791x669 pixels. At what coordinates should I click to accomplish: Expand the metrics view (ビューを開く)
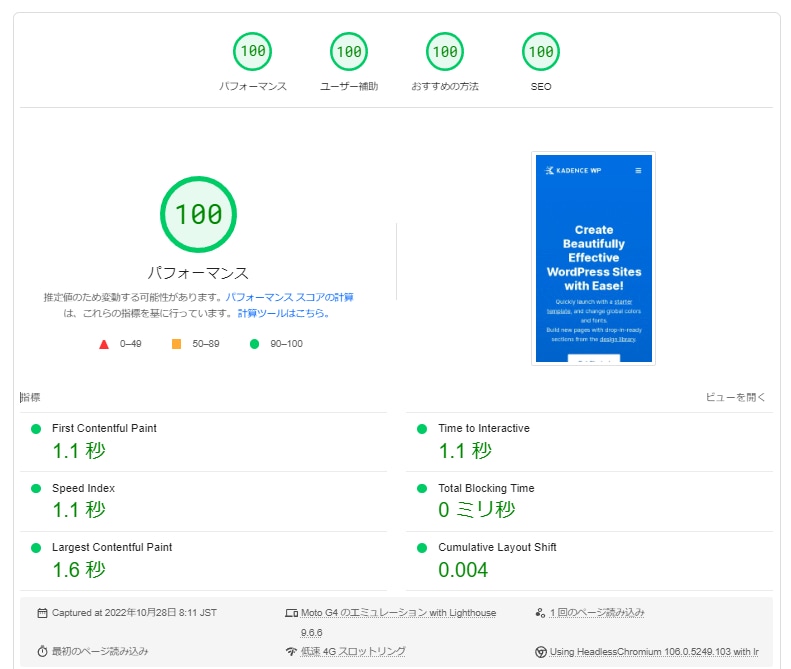[x=736, y=398]
